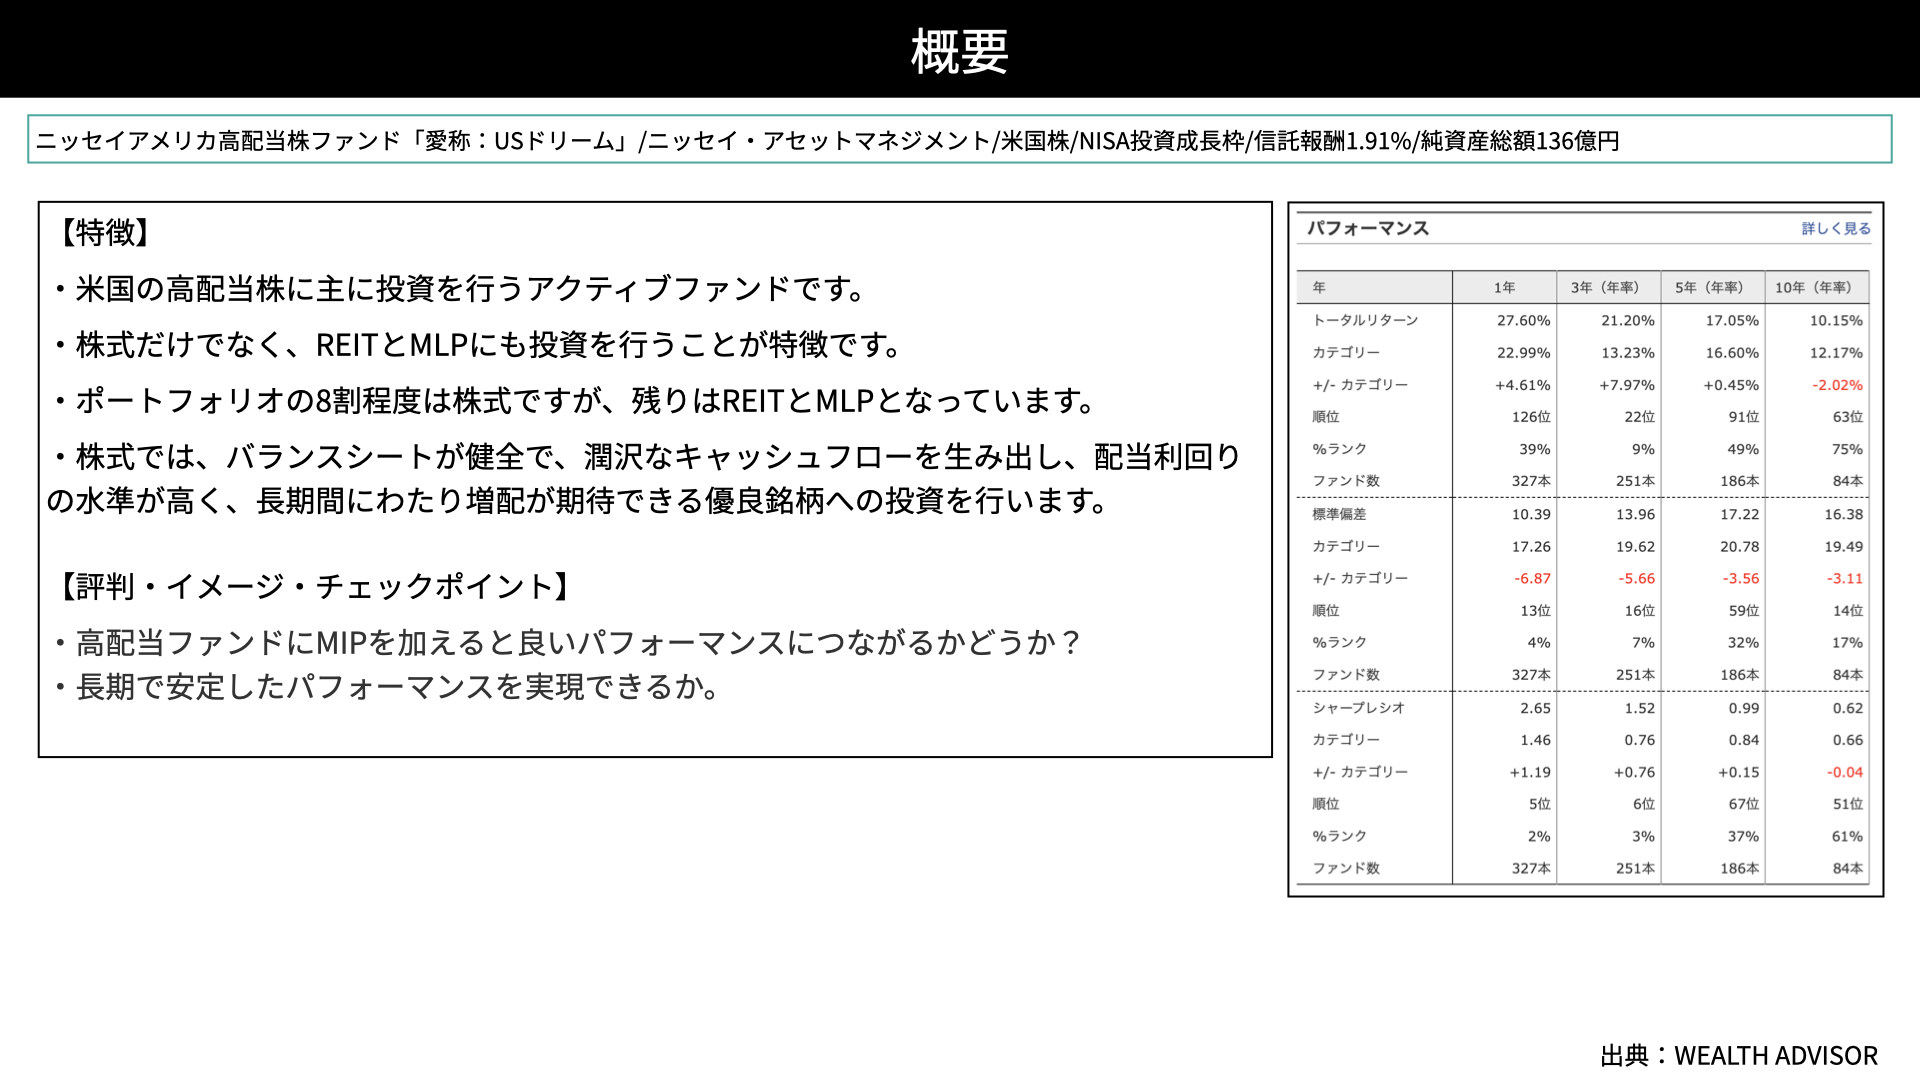
Task: Click the トータルリターン row label
Action: [1365, 321]
